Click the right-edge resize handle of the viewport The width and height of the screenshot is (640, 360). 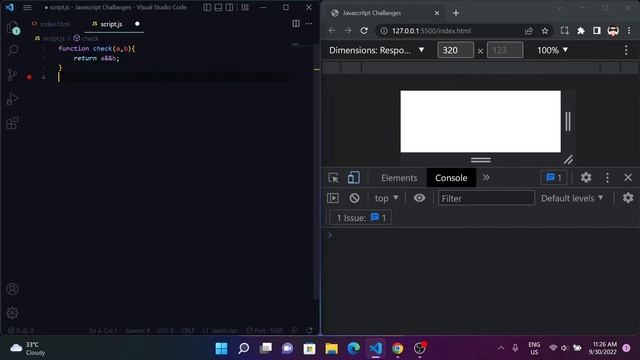pyautogui.click(x=568, y=121)
